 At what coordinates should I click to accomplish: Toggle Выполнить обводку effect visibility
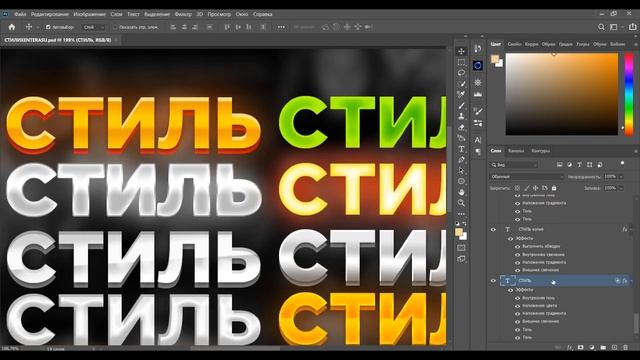coord(518,247)
